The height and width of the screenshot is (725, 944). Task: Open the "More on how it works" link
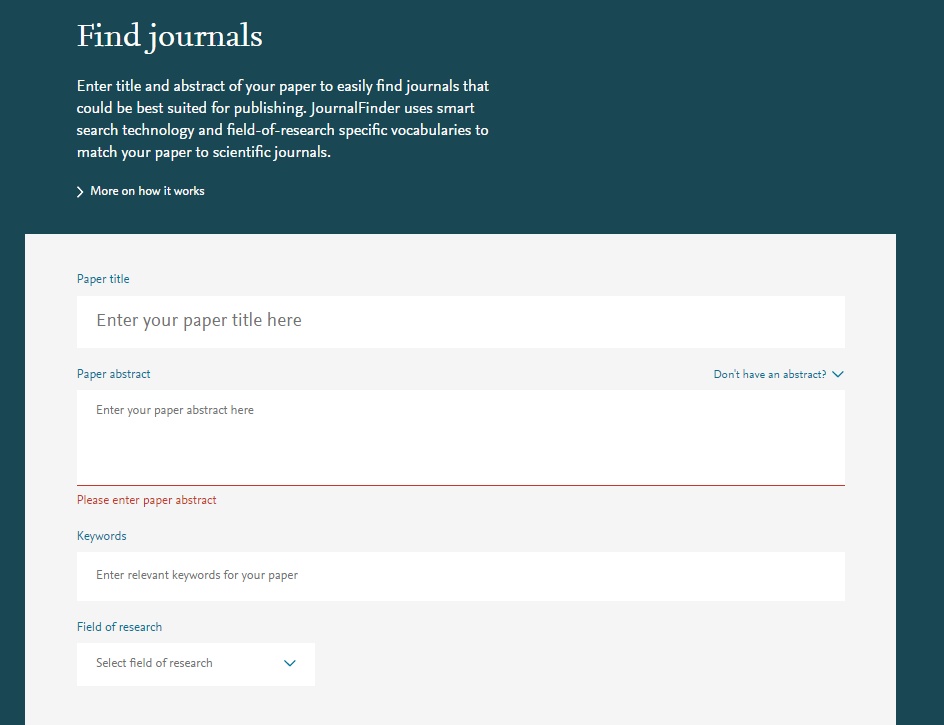click(x=147, y=191)
